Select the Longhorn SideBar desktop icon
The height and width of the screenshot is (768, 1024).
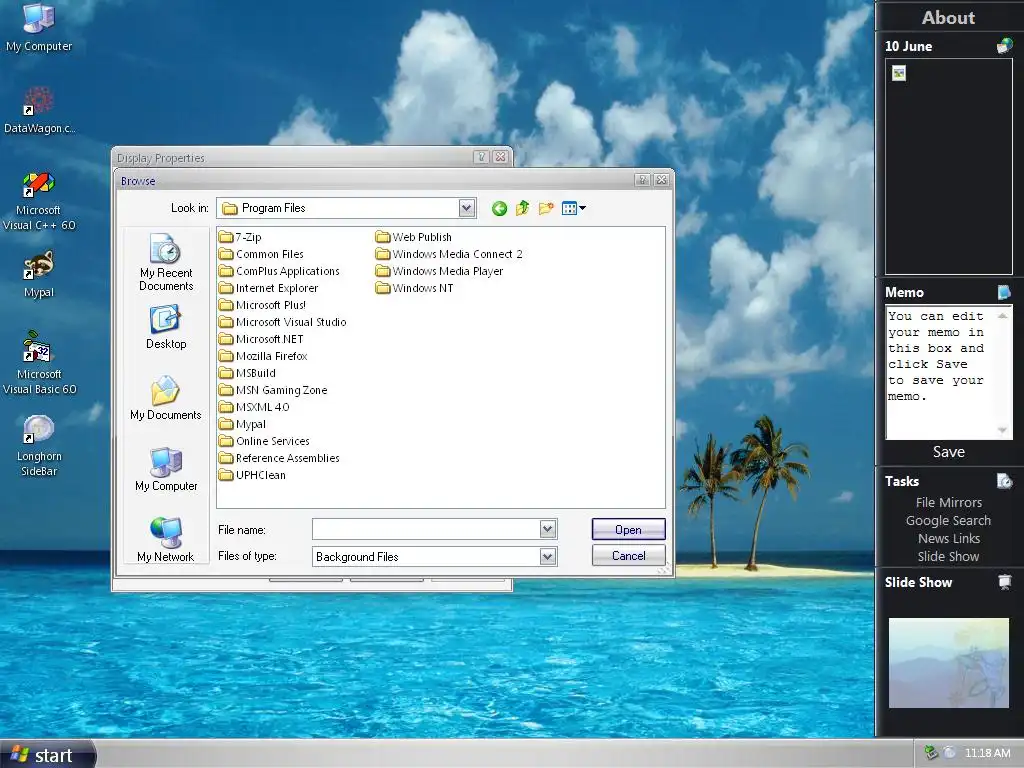point(39,445)
